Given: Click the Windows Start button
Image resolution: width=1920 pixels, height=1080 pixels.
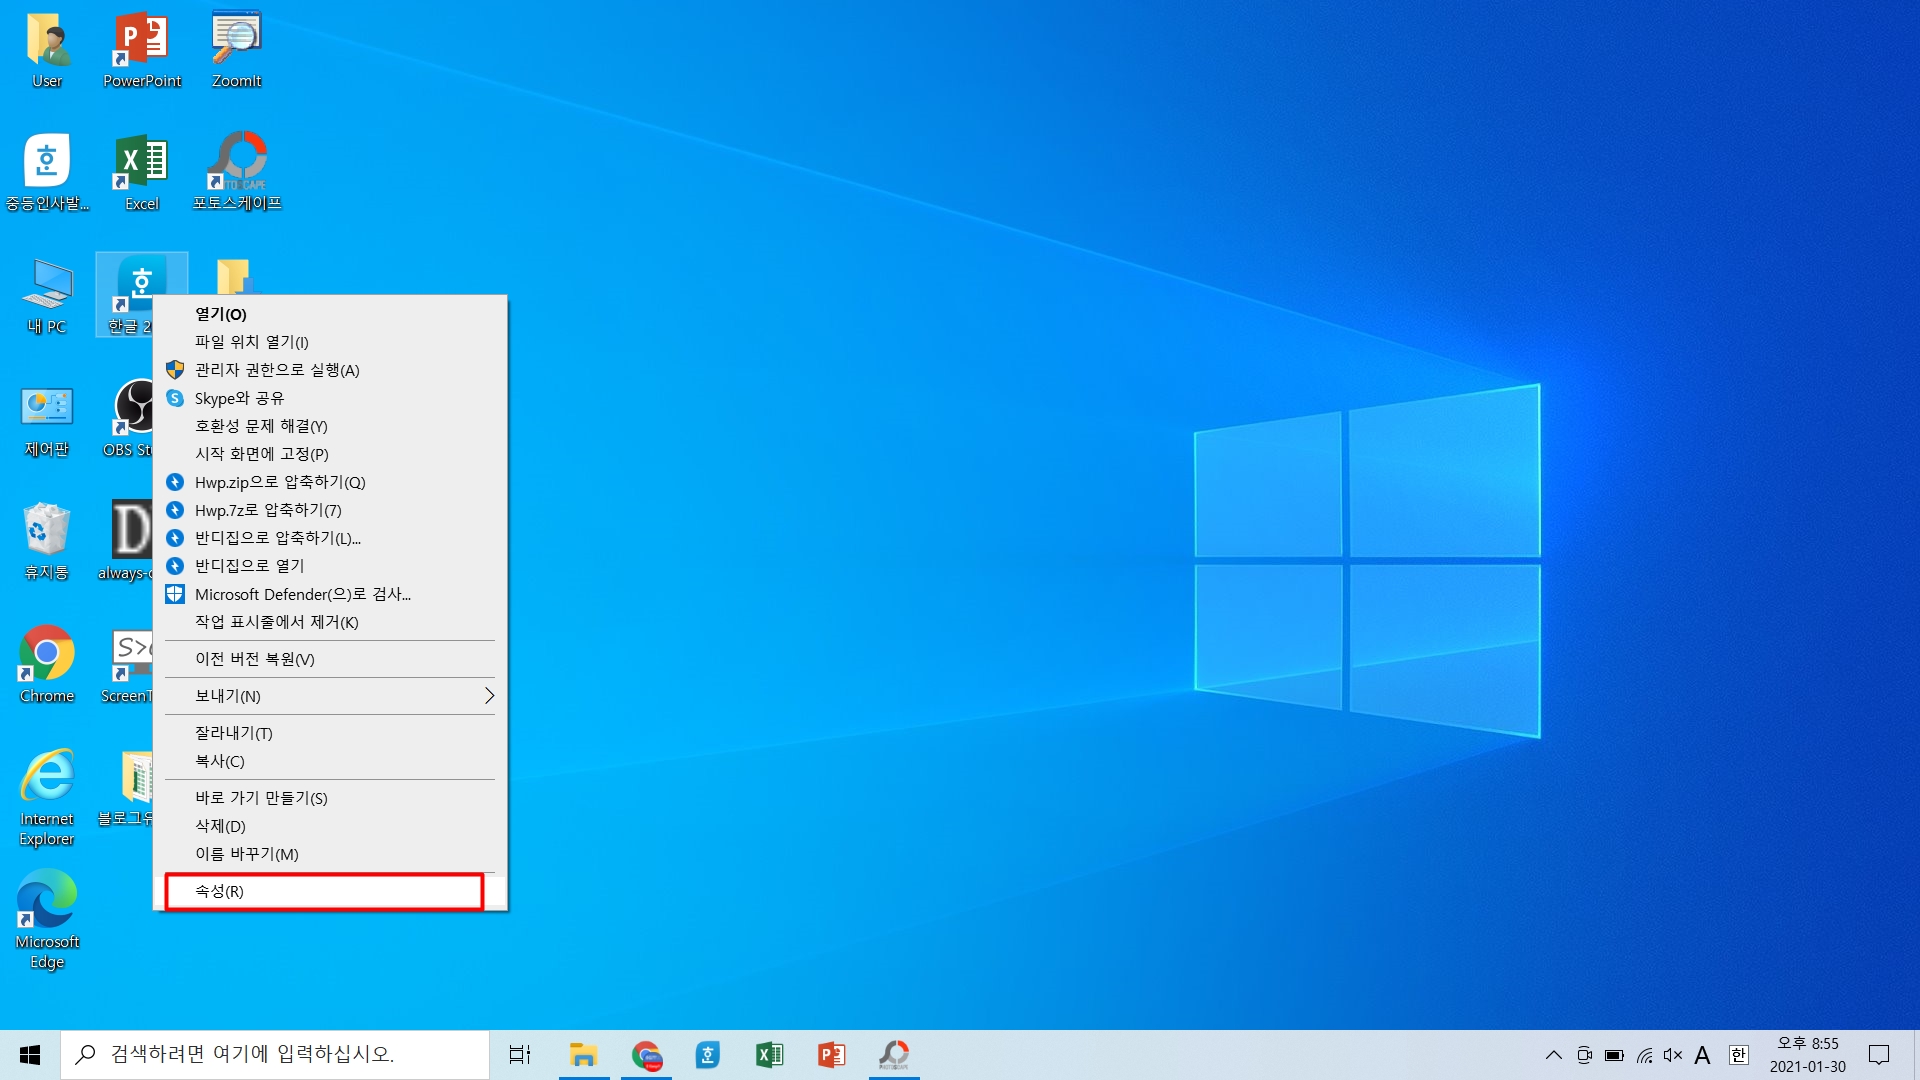Looking at the screenshot, I should (x=30, y=1055).
